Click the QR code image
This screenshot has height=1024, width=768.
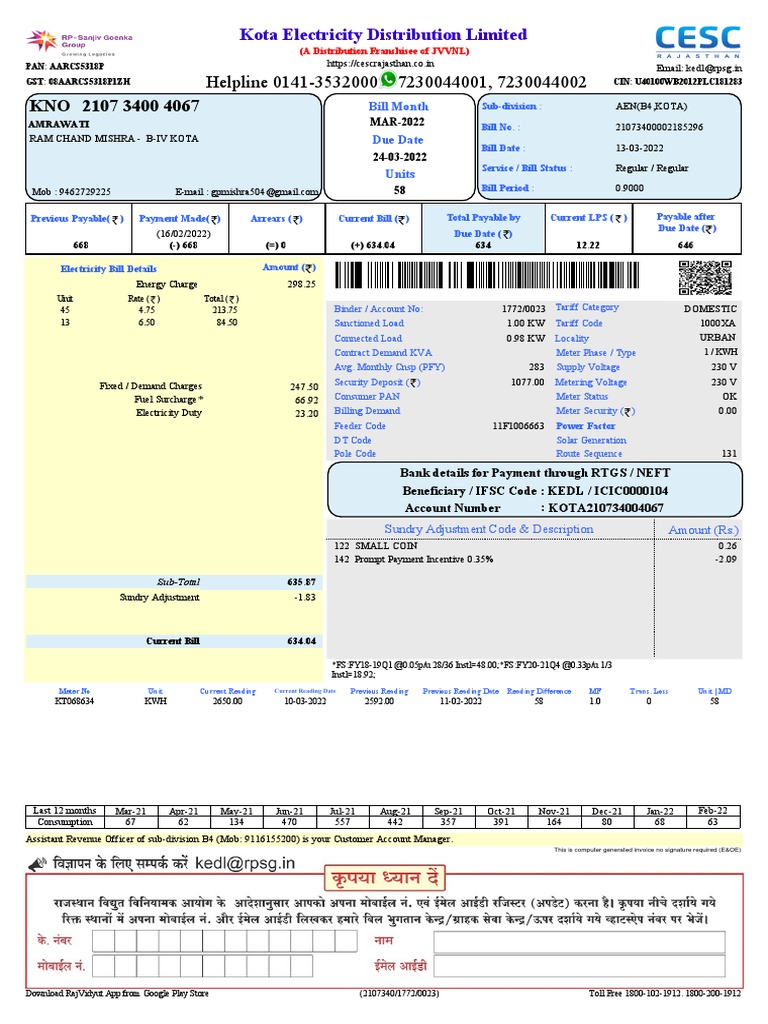[705, 278]
